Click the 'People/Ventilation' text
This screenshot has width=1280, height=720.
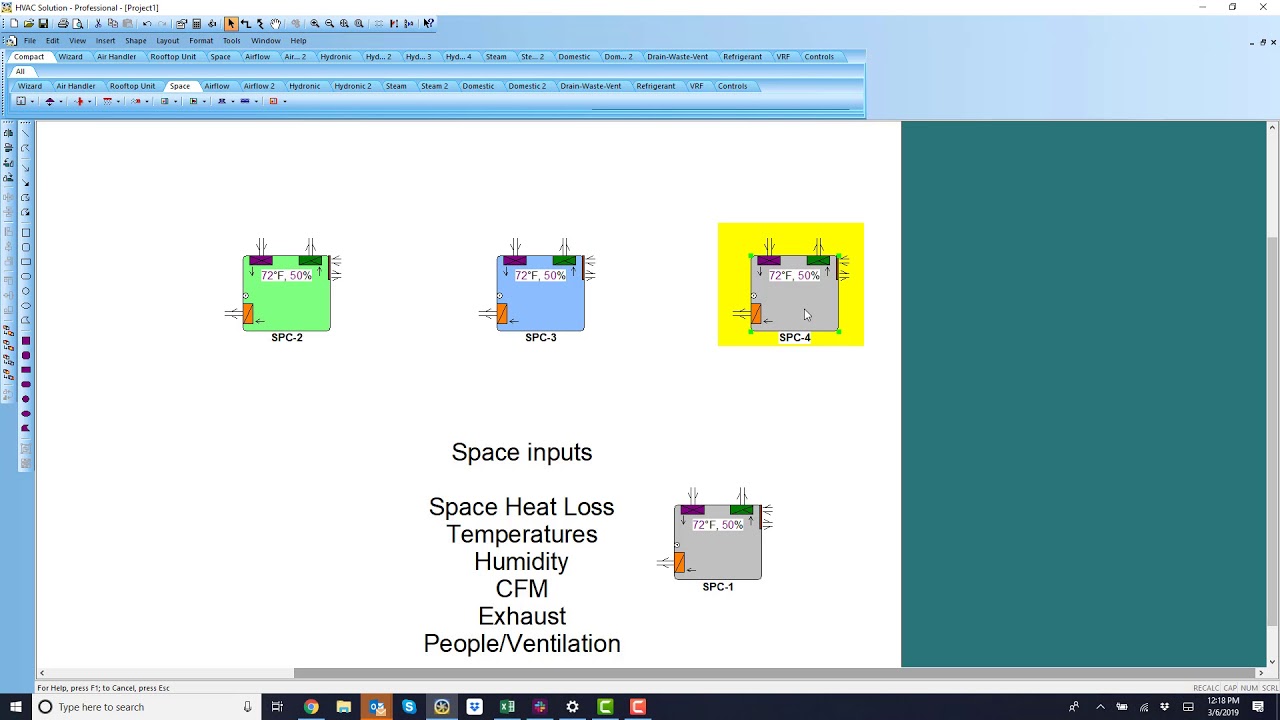pyautogui.click(x=522, y=644)
